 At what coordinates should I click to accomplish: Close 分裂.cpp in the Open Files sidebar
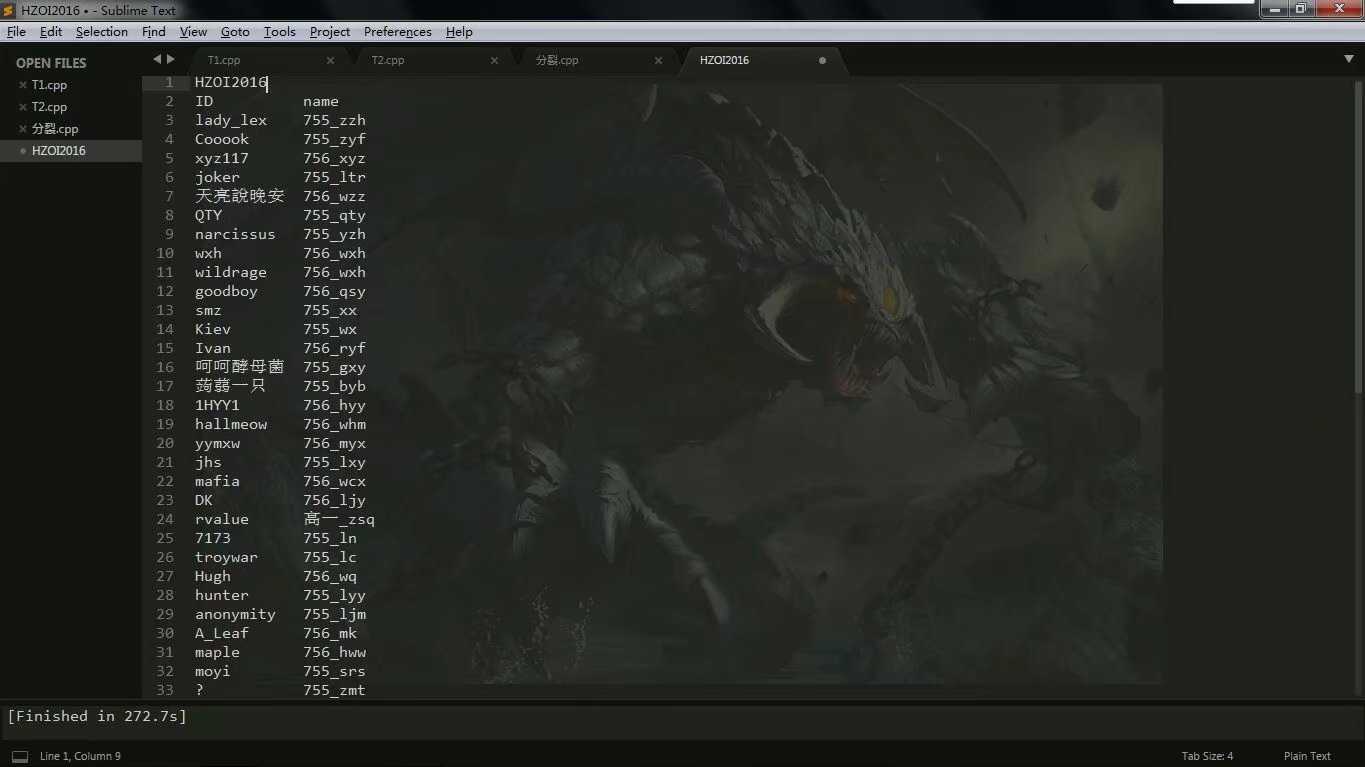pos(23,129)
